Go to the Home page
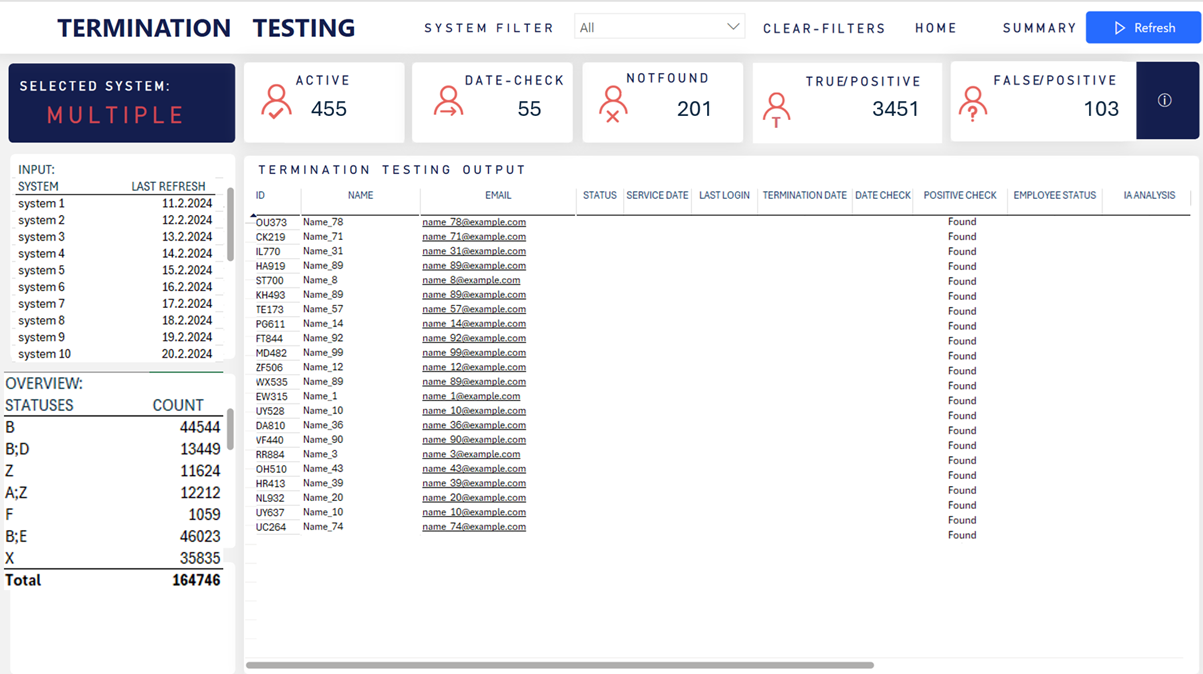This screenshot has width=1203, height=674. pyautogui.click(x=935, y=28)
